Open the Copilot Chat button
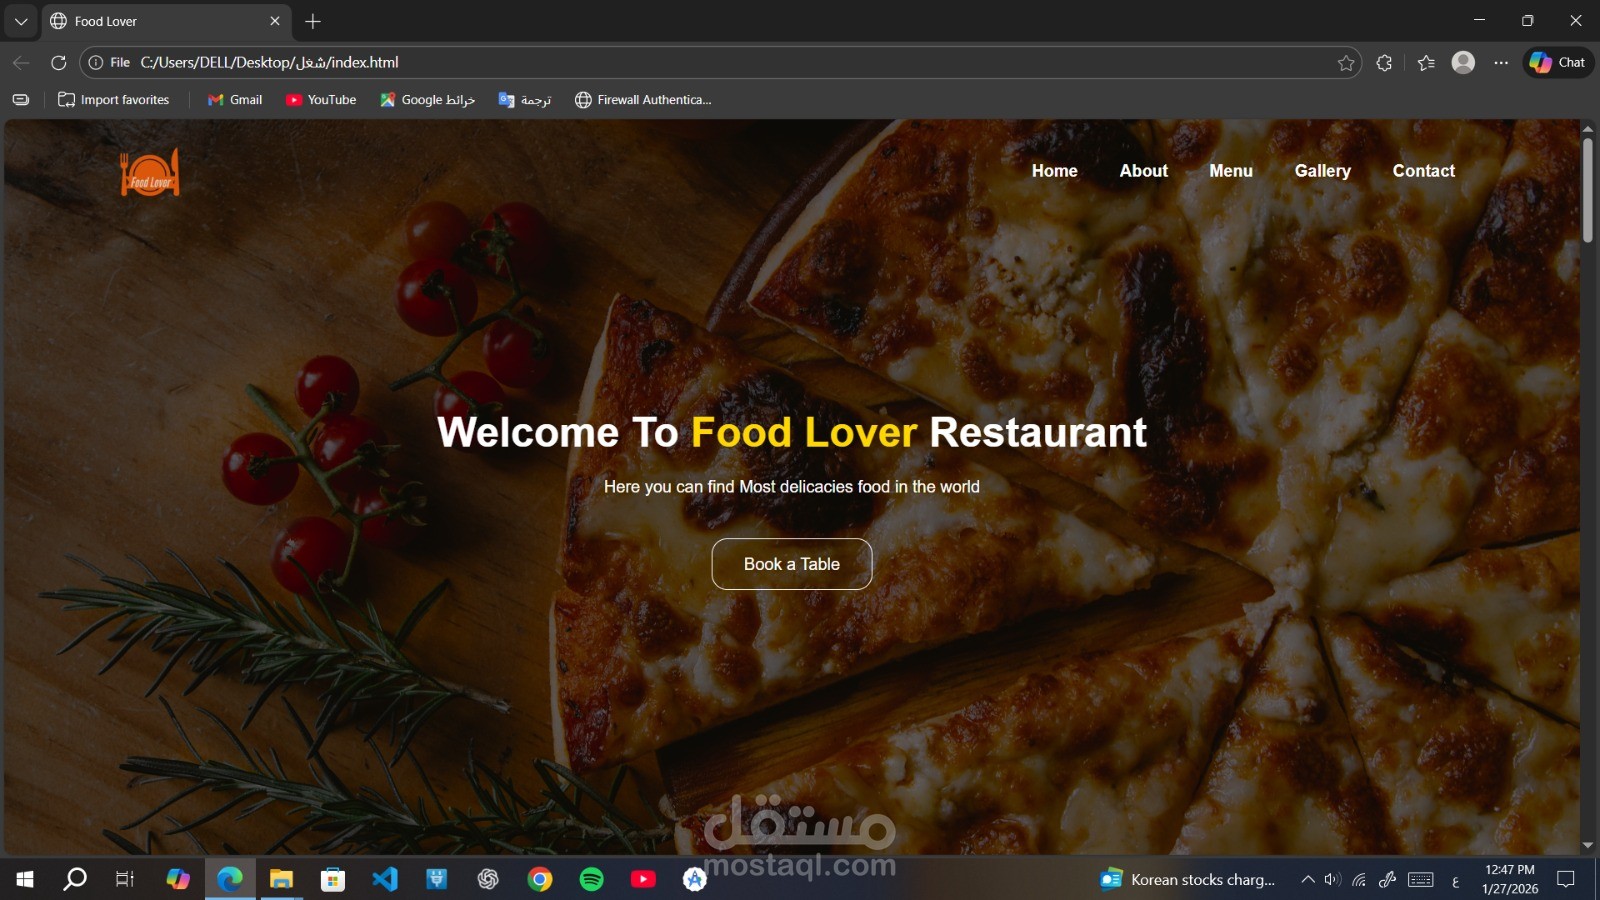Viewport: 1600px width, 900px height. 1558,62
